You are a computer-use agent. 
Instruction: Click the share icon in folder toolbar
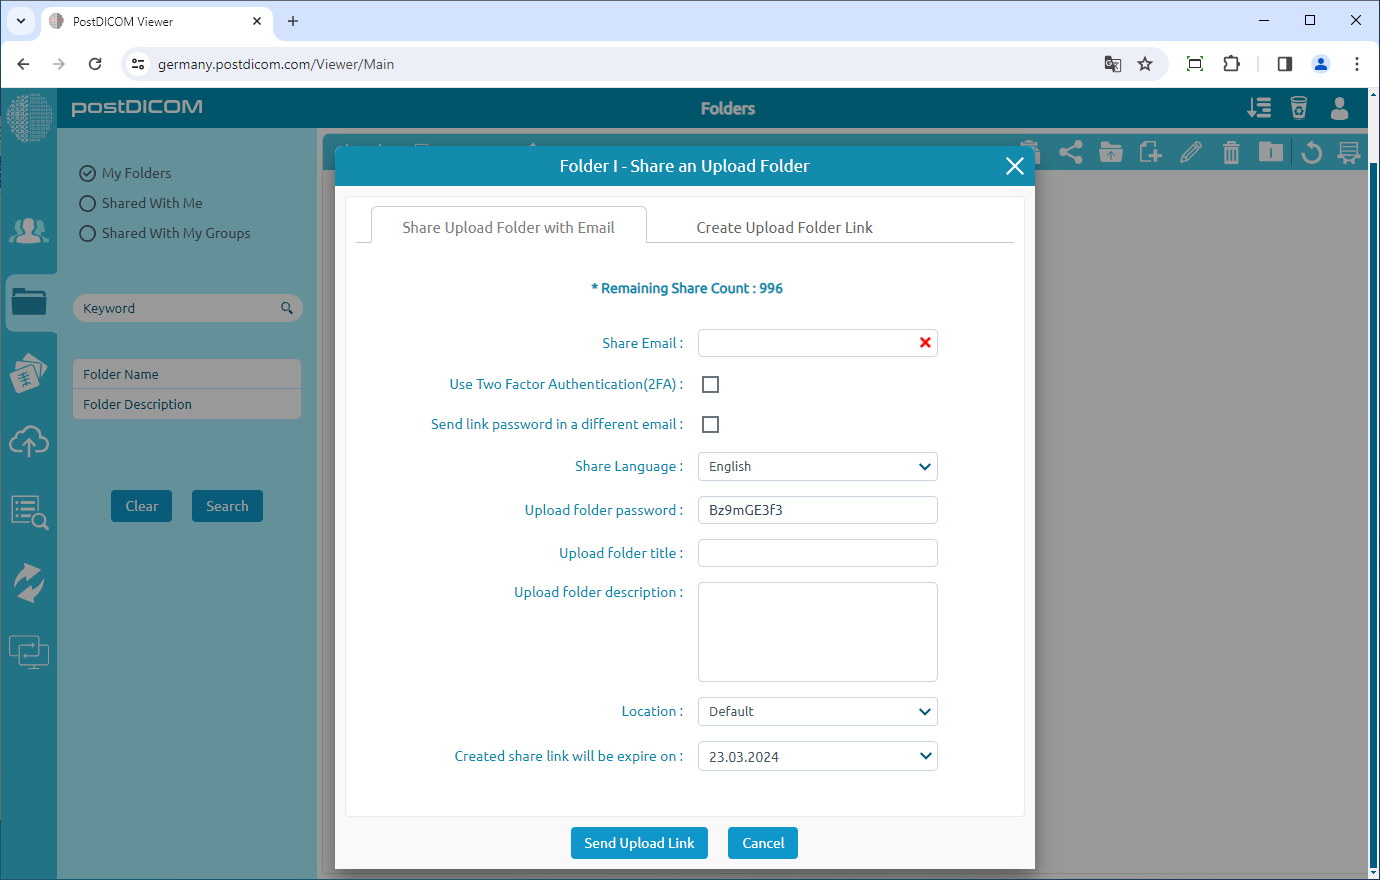[1071, 153]
